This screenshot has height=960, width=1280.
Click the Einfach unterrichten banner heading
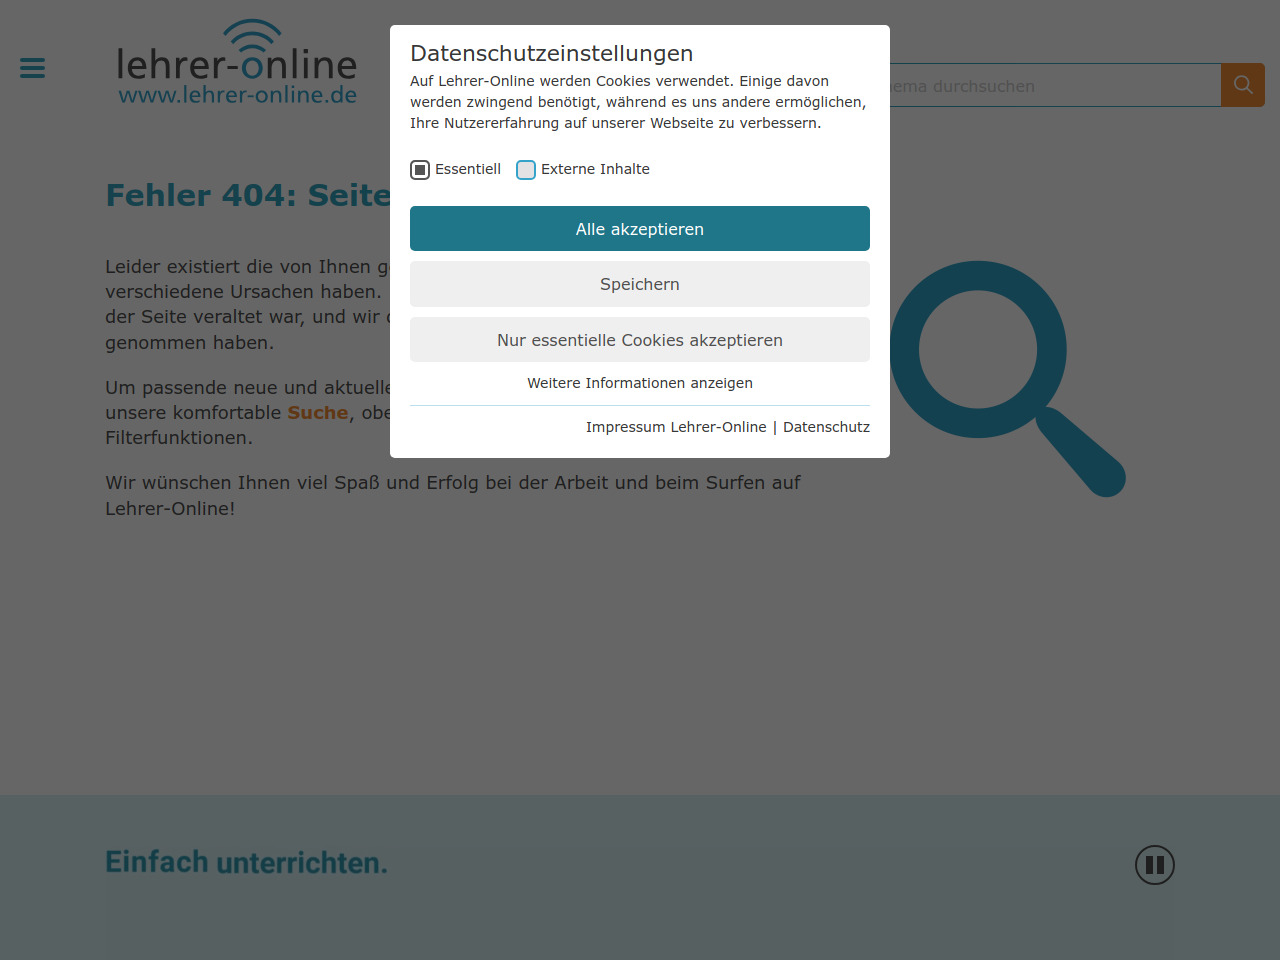point(246,862)
